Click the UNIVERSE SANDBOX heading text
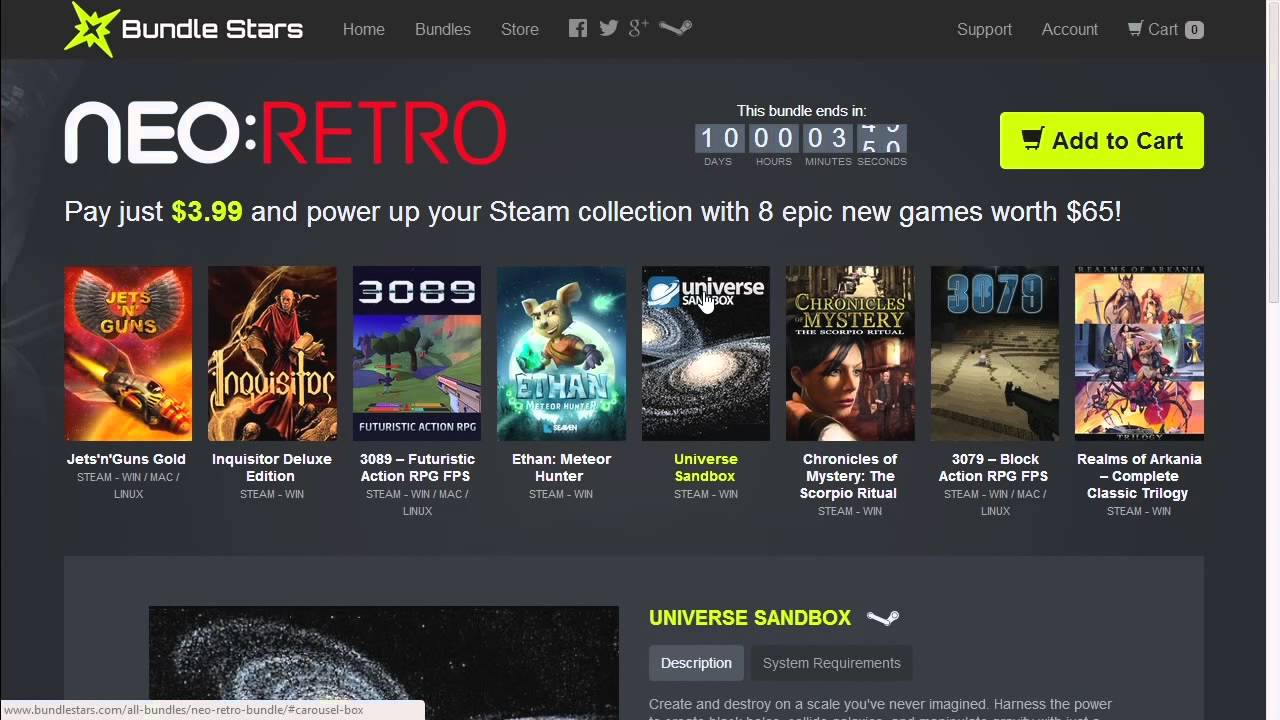The height and width of the screenshot is (720, 1280). pyautogui.click(x=750, y=618)
